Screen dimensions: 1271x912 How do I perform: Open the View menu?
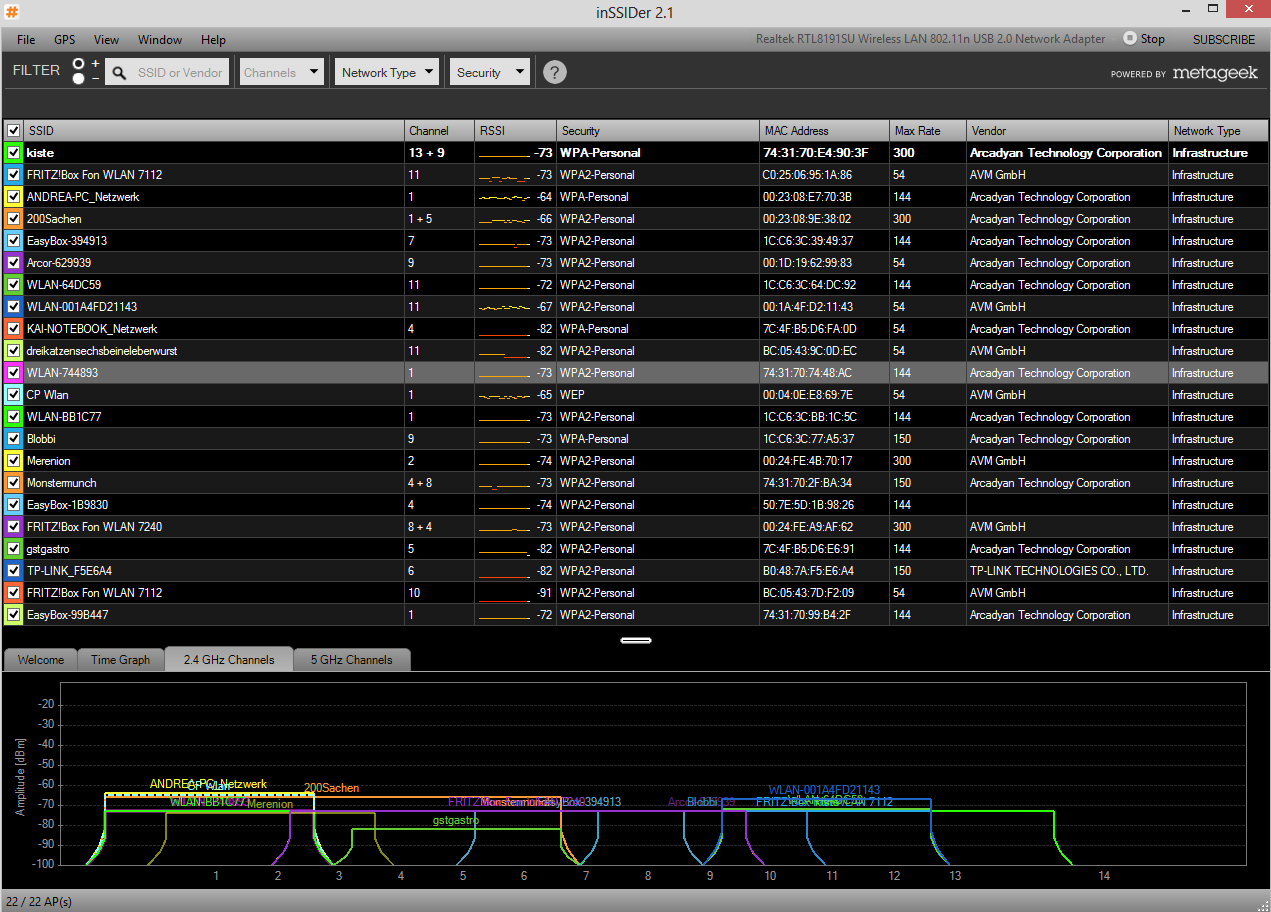(106, 40)
